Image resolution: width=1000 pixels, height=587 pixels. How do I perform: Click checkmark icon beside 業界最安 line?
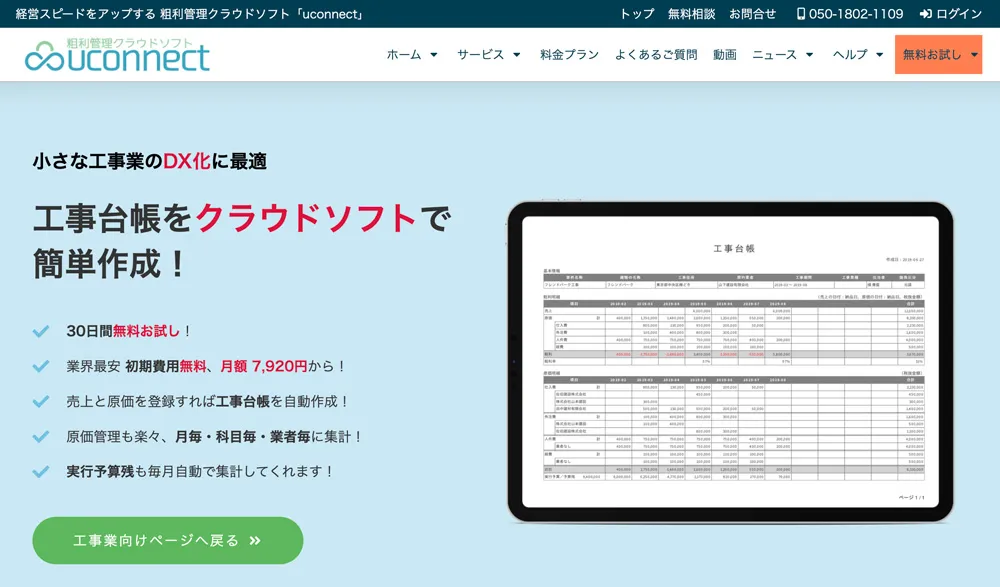click(x=41, y=366)
